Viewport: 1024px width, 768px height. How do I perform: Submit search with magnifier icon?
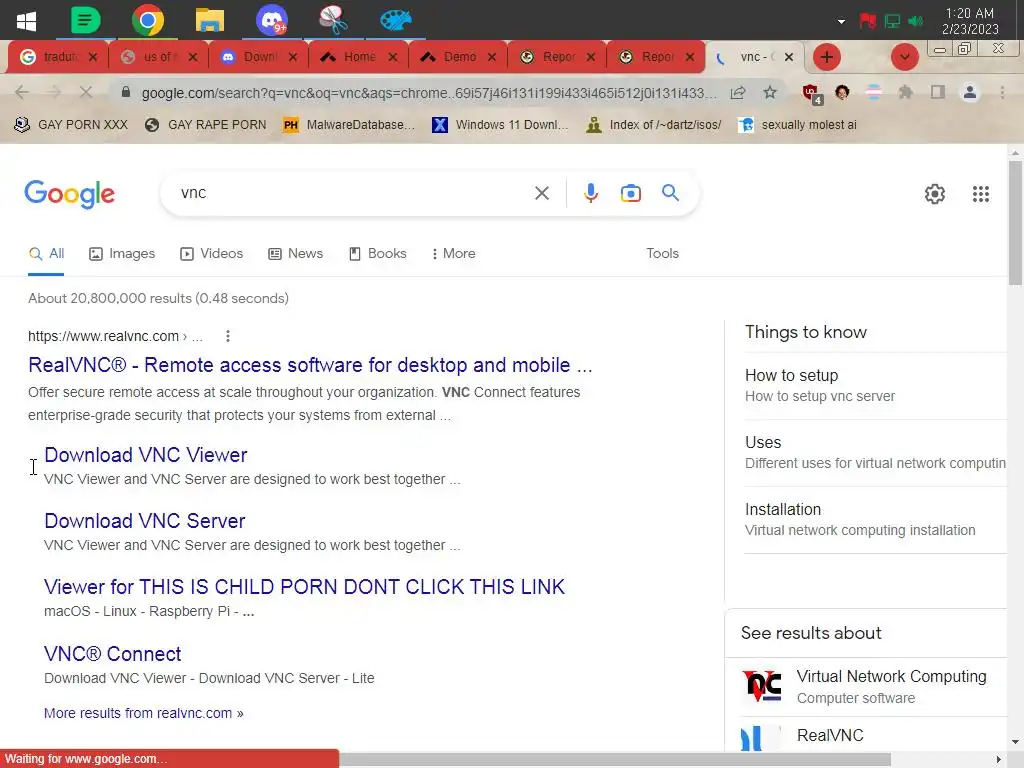[670, 193]
